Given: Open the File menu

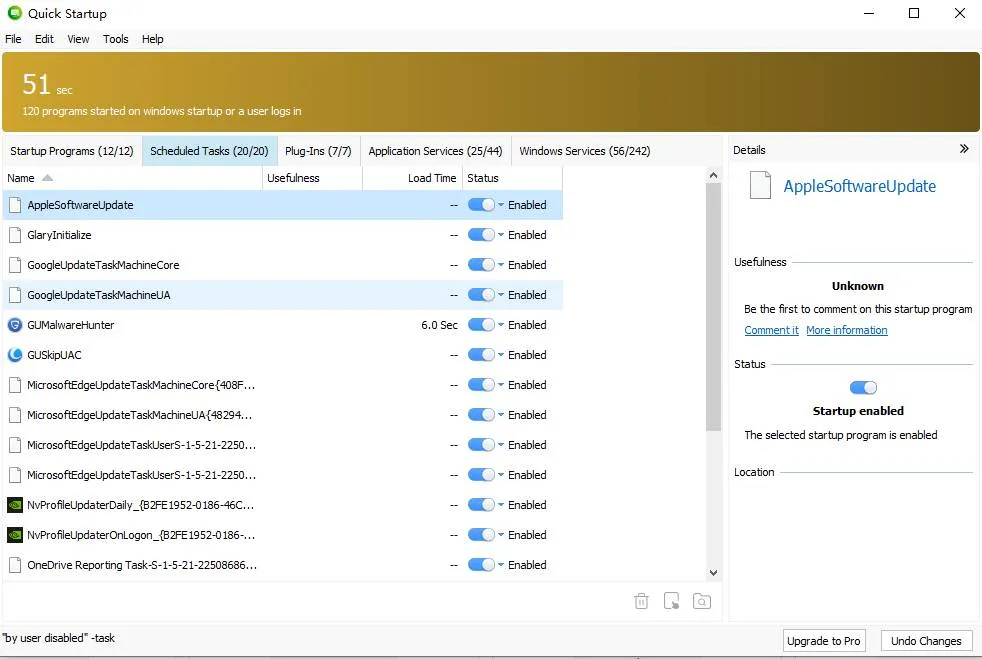Looking at the screenshot, I should click(13, 39).
